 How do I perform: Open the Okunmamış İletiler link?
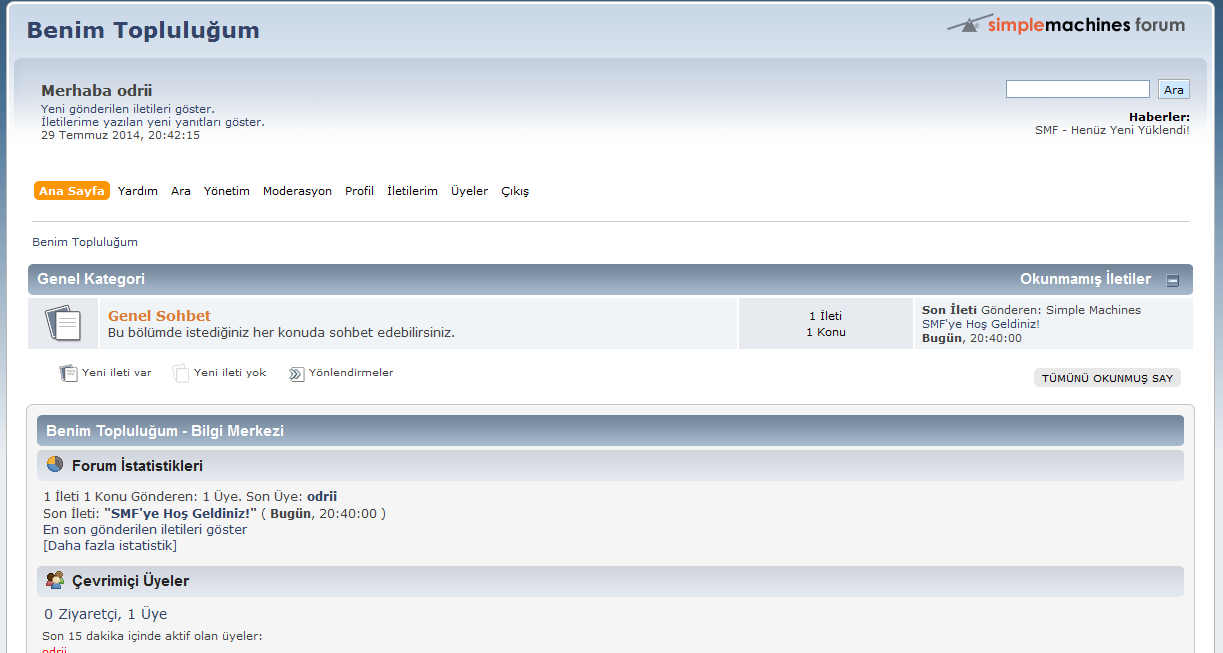[x=1085, y=279]
